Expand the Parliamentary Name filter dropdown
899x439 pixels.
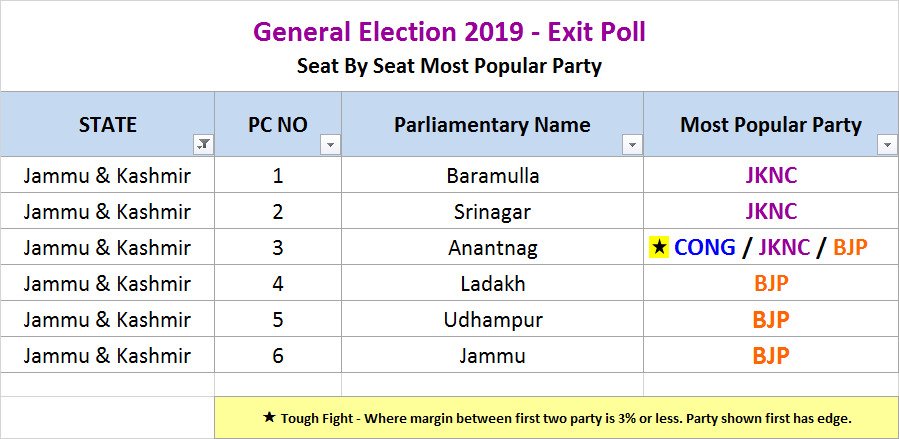632,145
